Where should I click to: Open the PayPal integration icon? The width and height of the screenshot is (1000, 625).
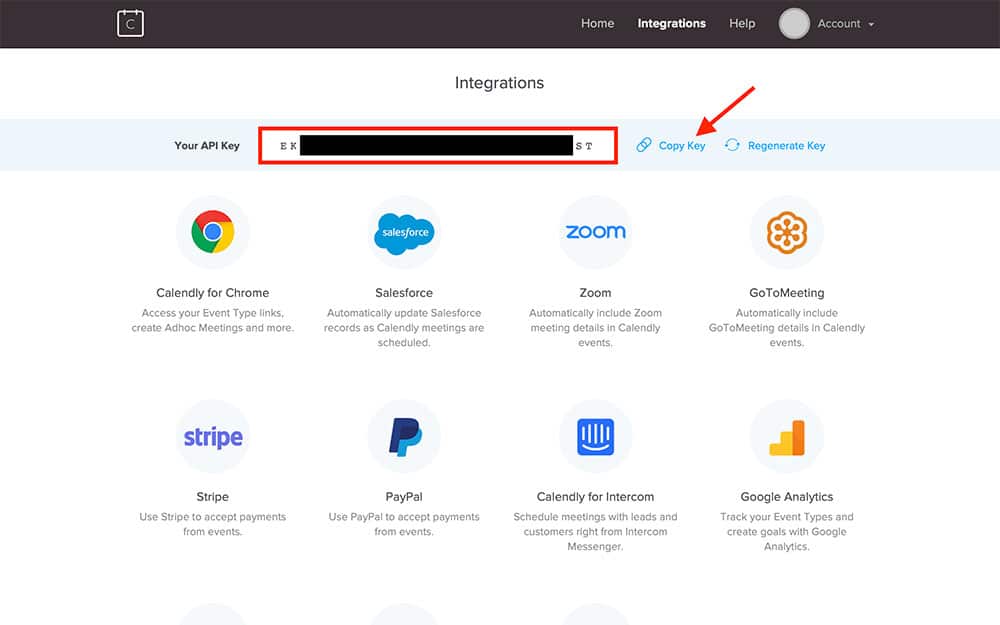tap(404, 437)
